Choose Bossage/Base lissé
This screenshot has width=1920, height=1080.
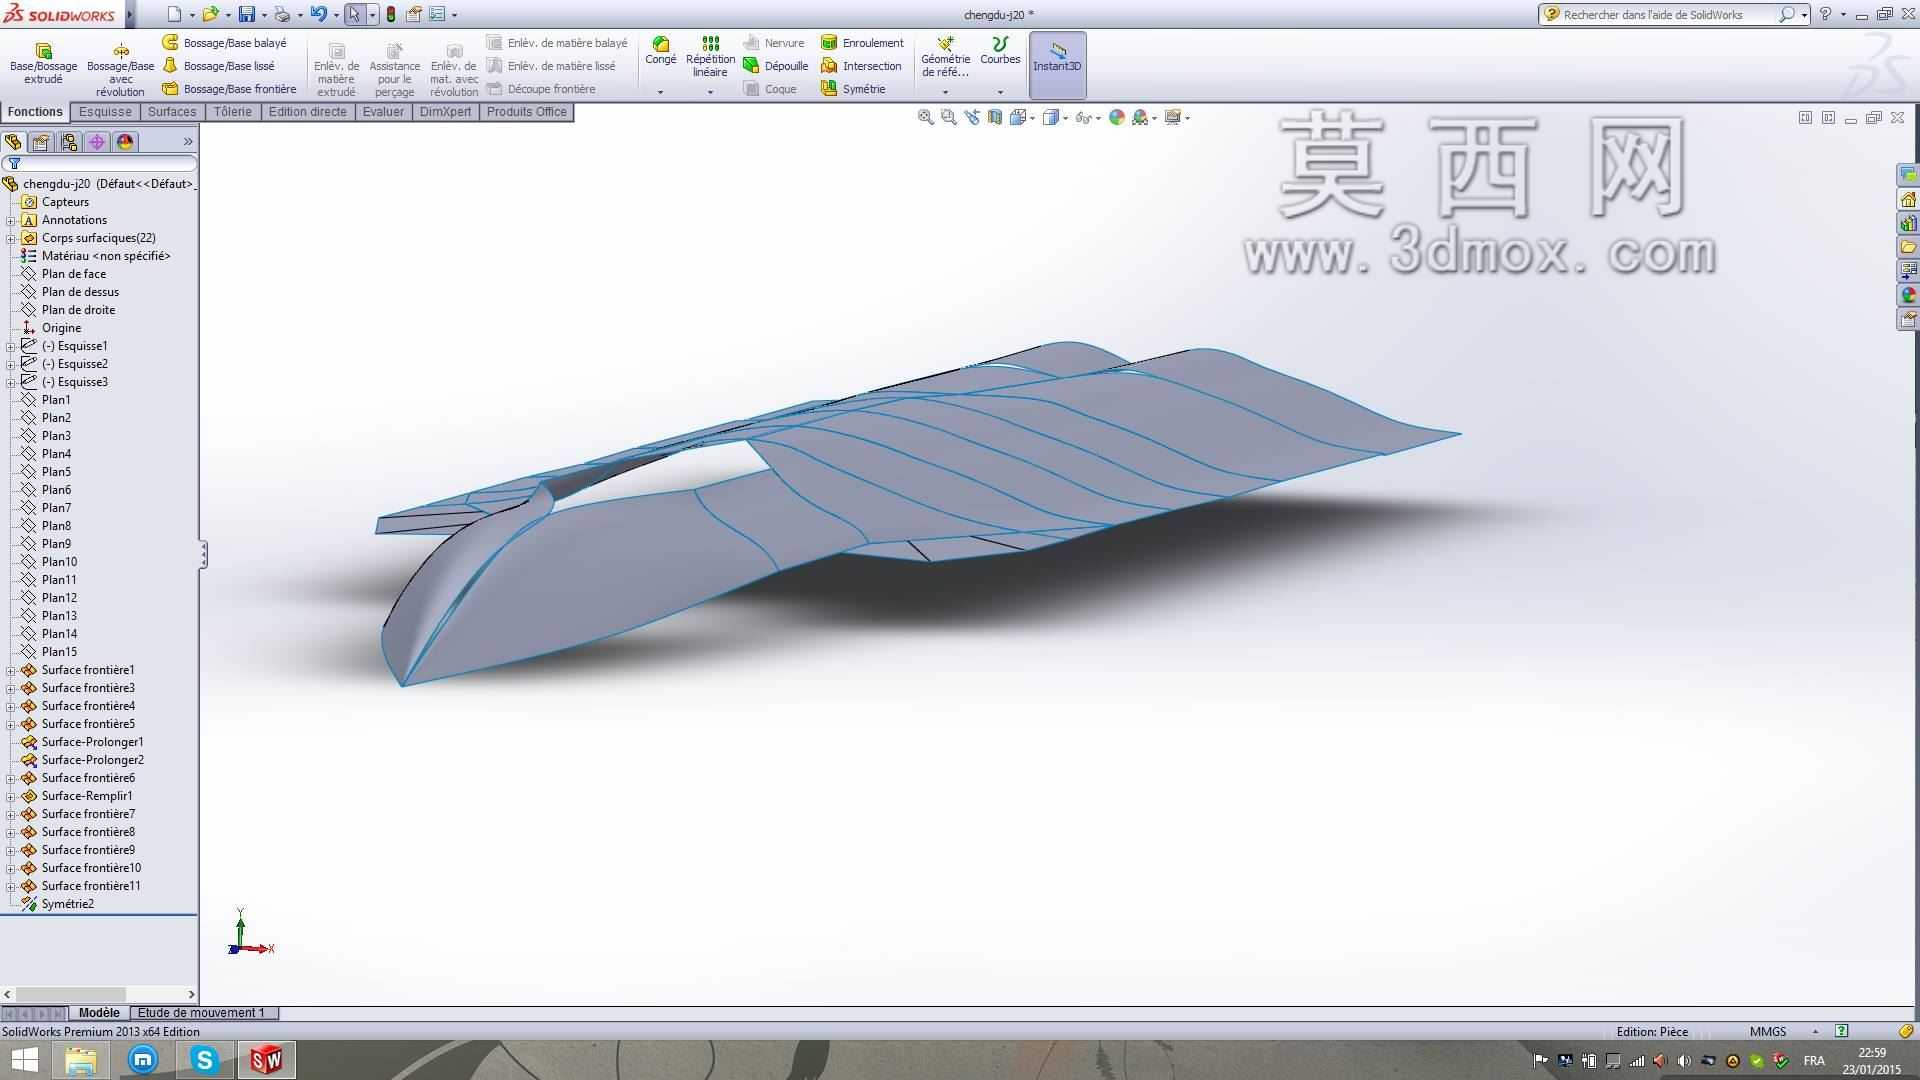pos(219,66)
